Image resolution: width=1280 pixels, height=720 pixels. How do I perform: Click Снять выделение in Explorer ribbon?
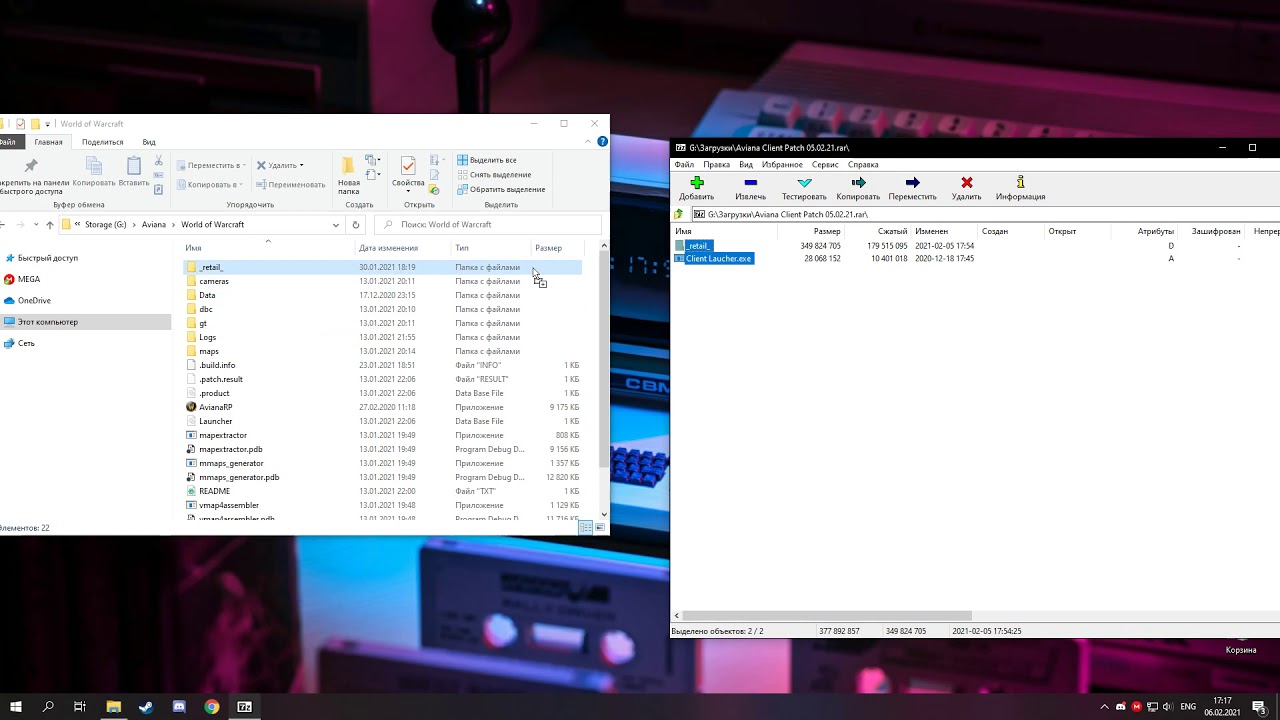(494, 175)
